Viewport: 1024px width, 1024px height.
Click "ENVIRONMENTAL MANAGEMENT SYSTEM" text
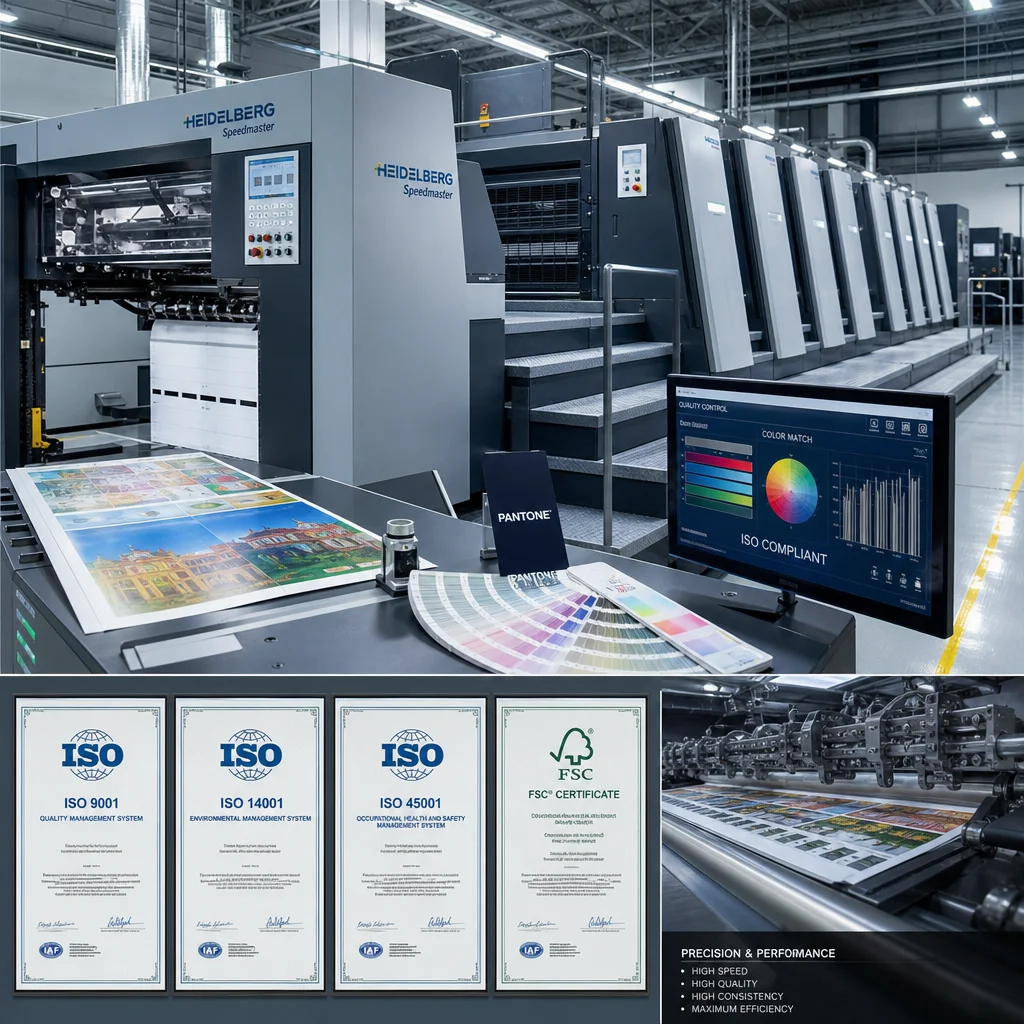pyautogui.click(x=251, y=818)
